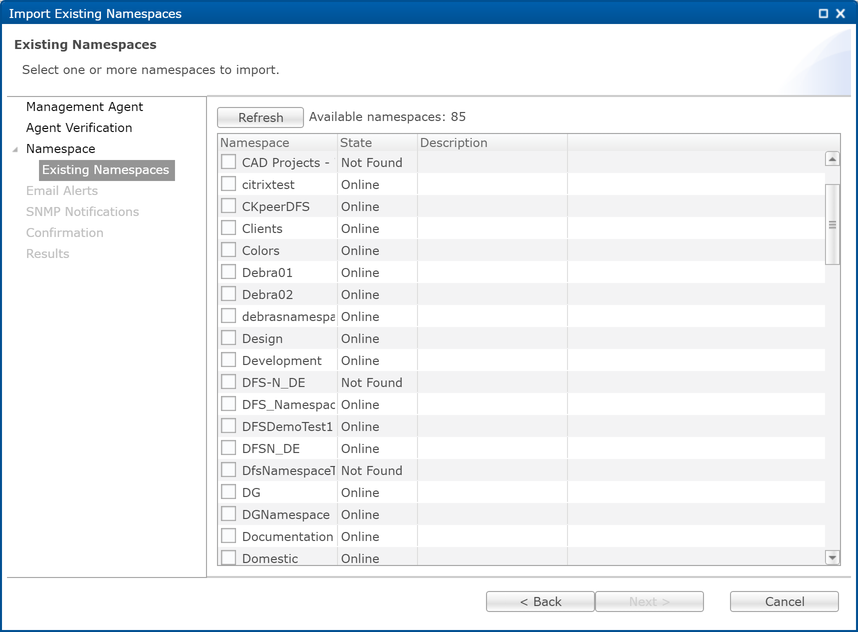Tick the Domestic namespace checkbox
Image resolution: width=858 pixels, height=632 pixels.
[x=228, y=558]
